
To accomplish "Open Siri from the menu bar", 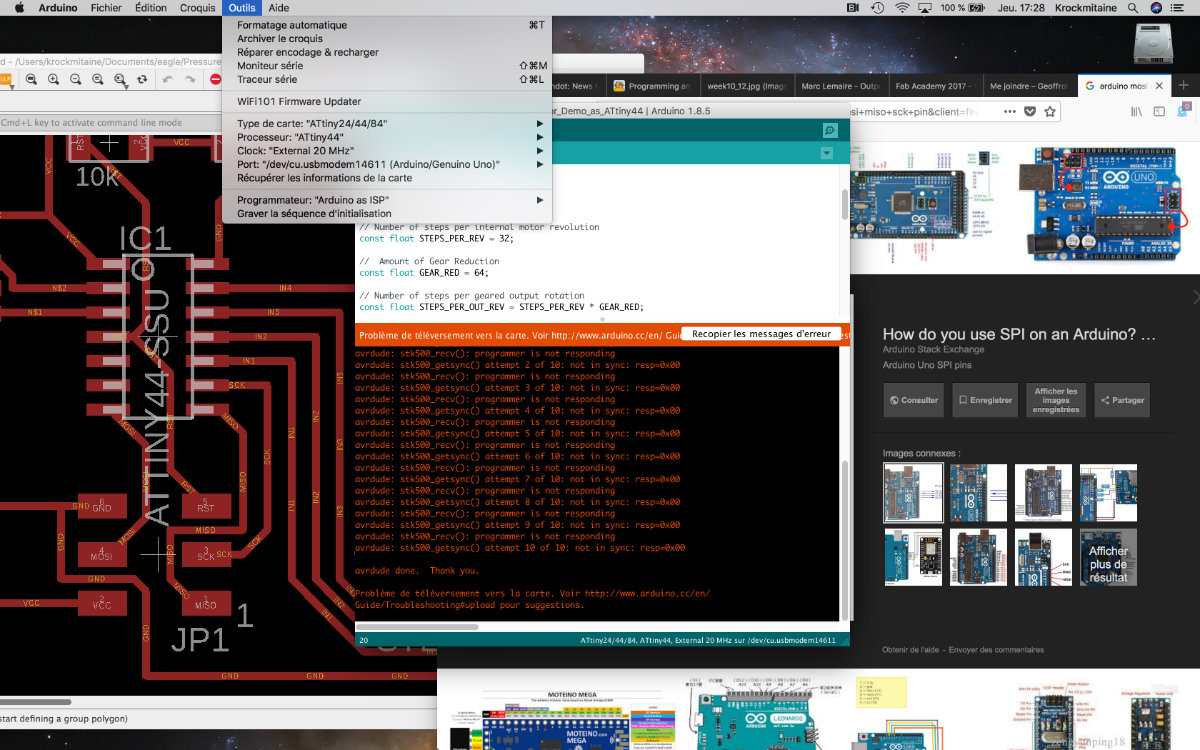I will point(1157,8).
